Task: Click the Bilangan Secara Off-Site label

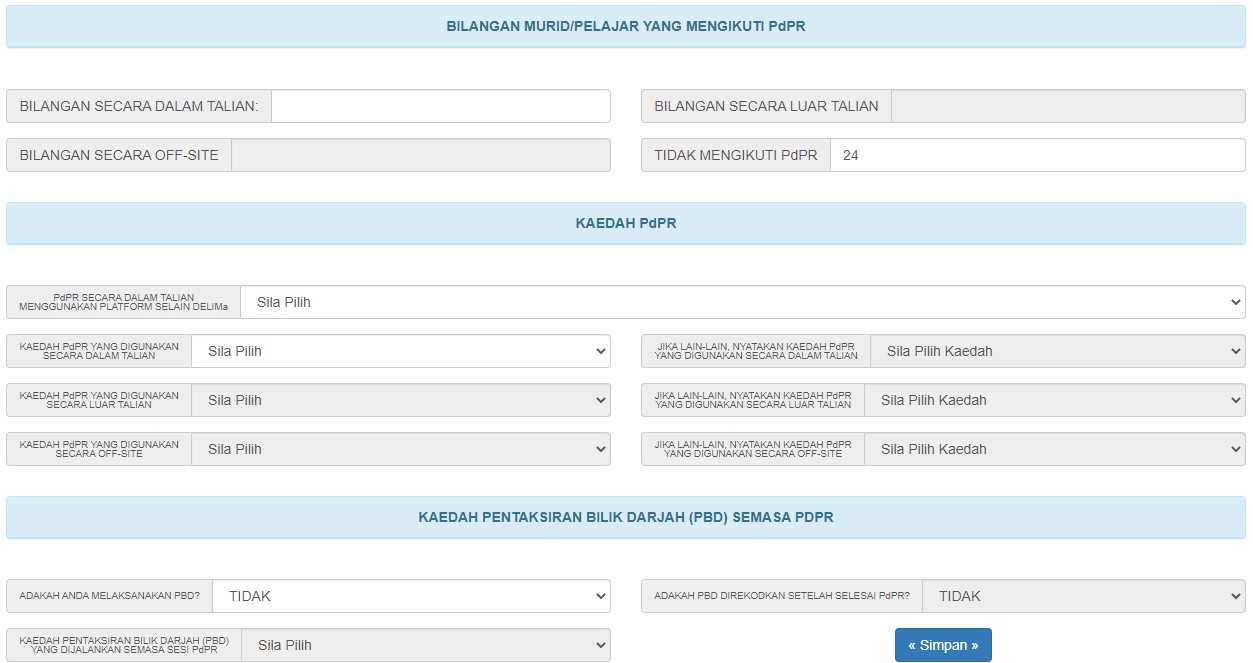Action: [119, 155]
